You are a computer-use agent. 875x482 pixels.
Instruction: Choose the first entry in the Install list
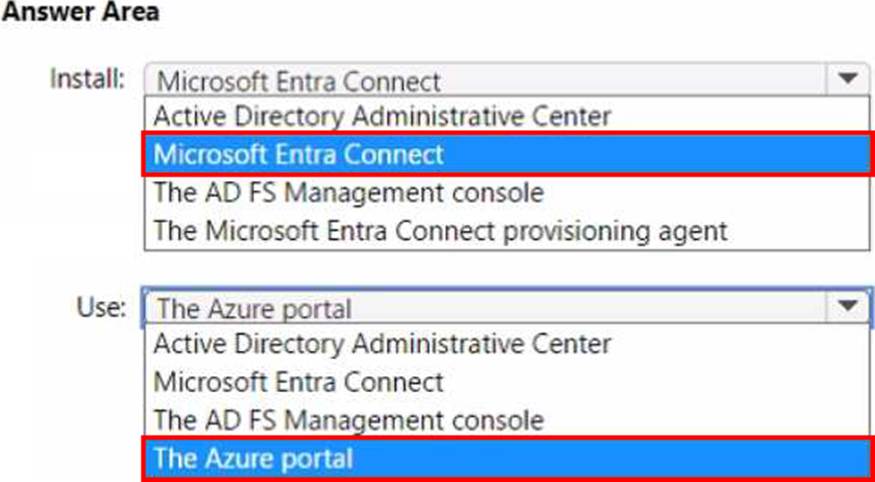click(x=382, y=116)
